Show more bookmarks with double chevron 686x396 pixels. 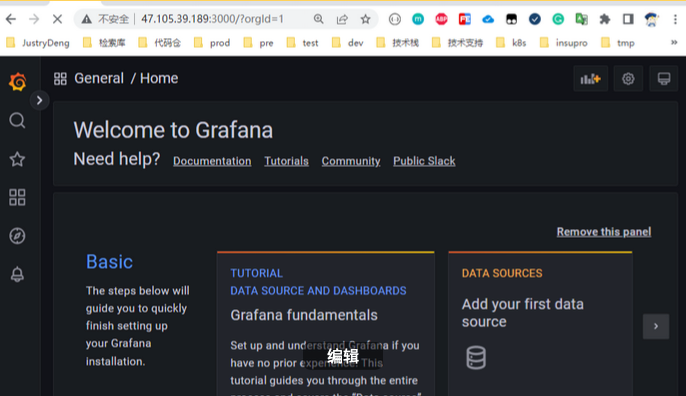tap(674, 42)
